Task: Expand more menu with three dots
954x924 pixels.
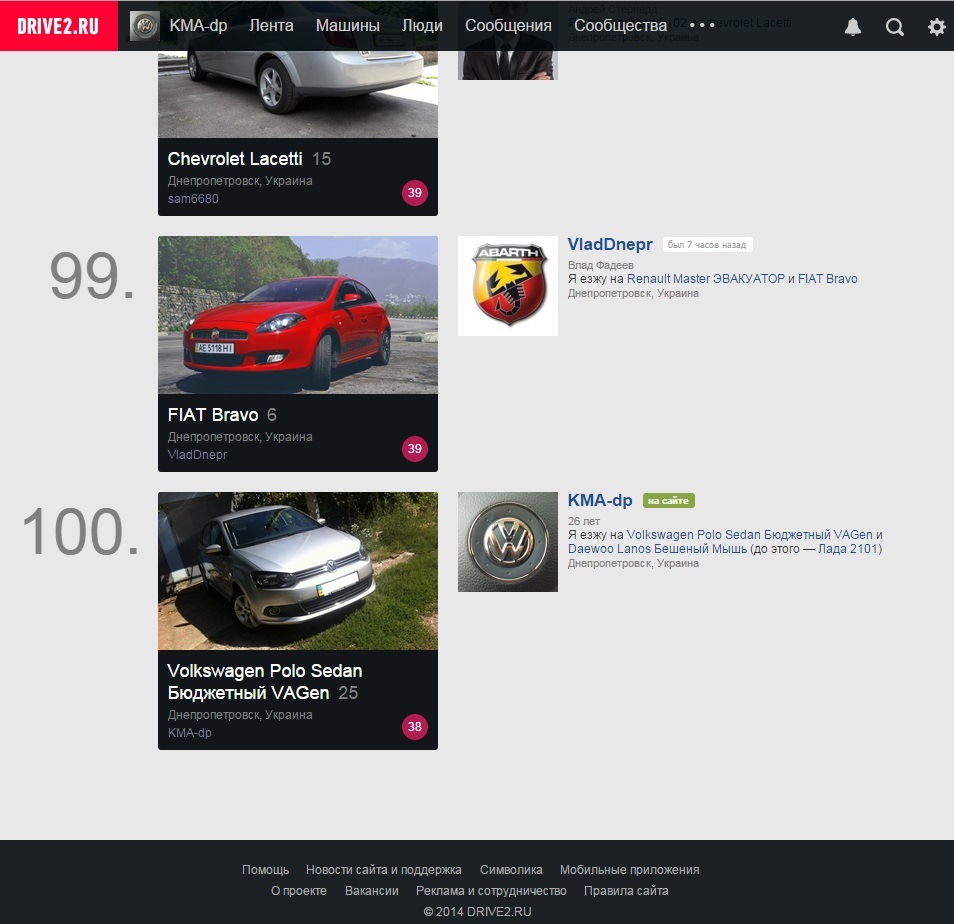Action: click(x=702, y=26)
